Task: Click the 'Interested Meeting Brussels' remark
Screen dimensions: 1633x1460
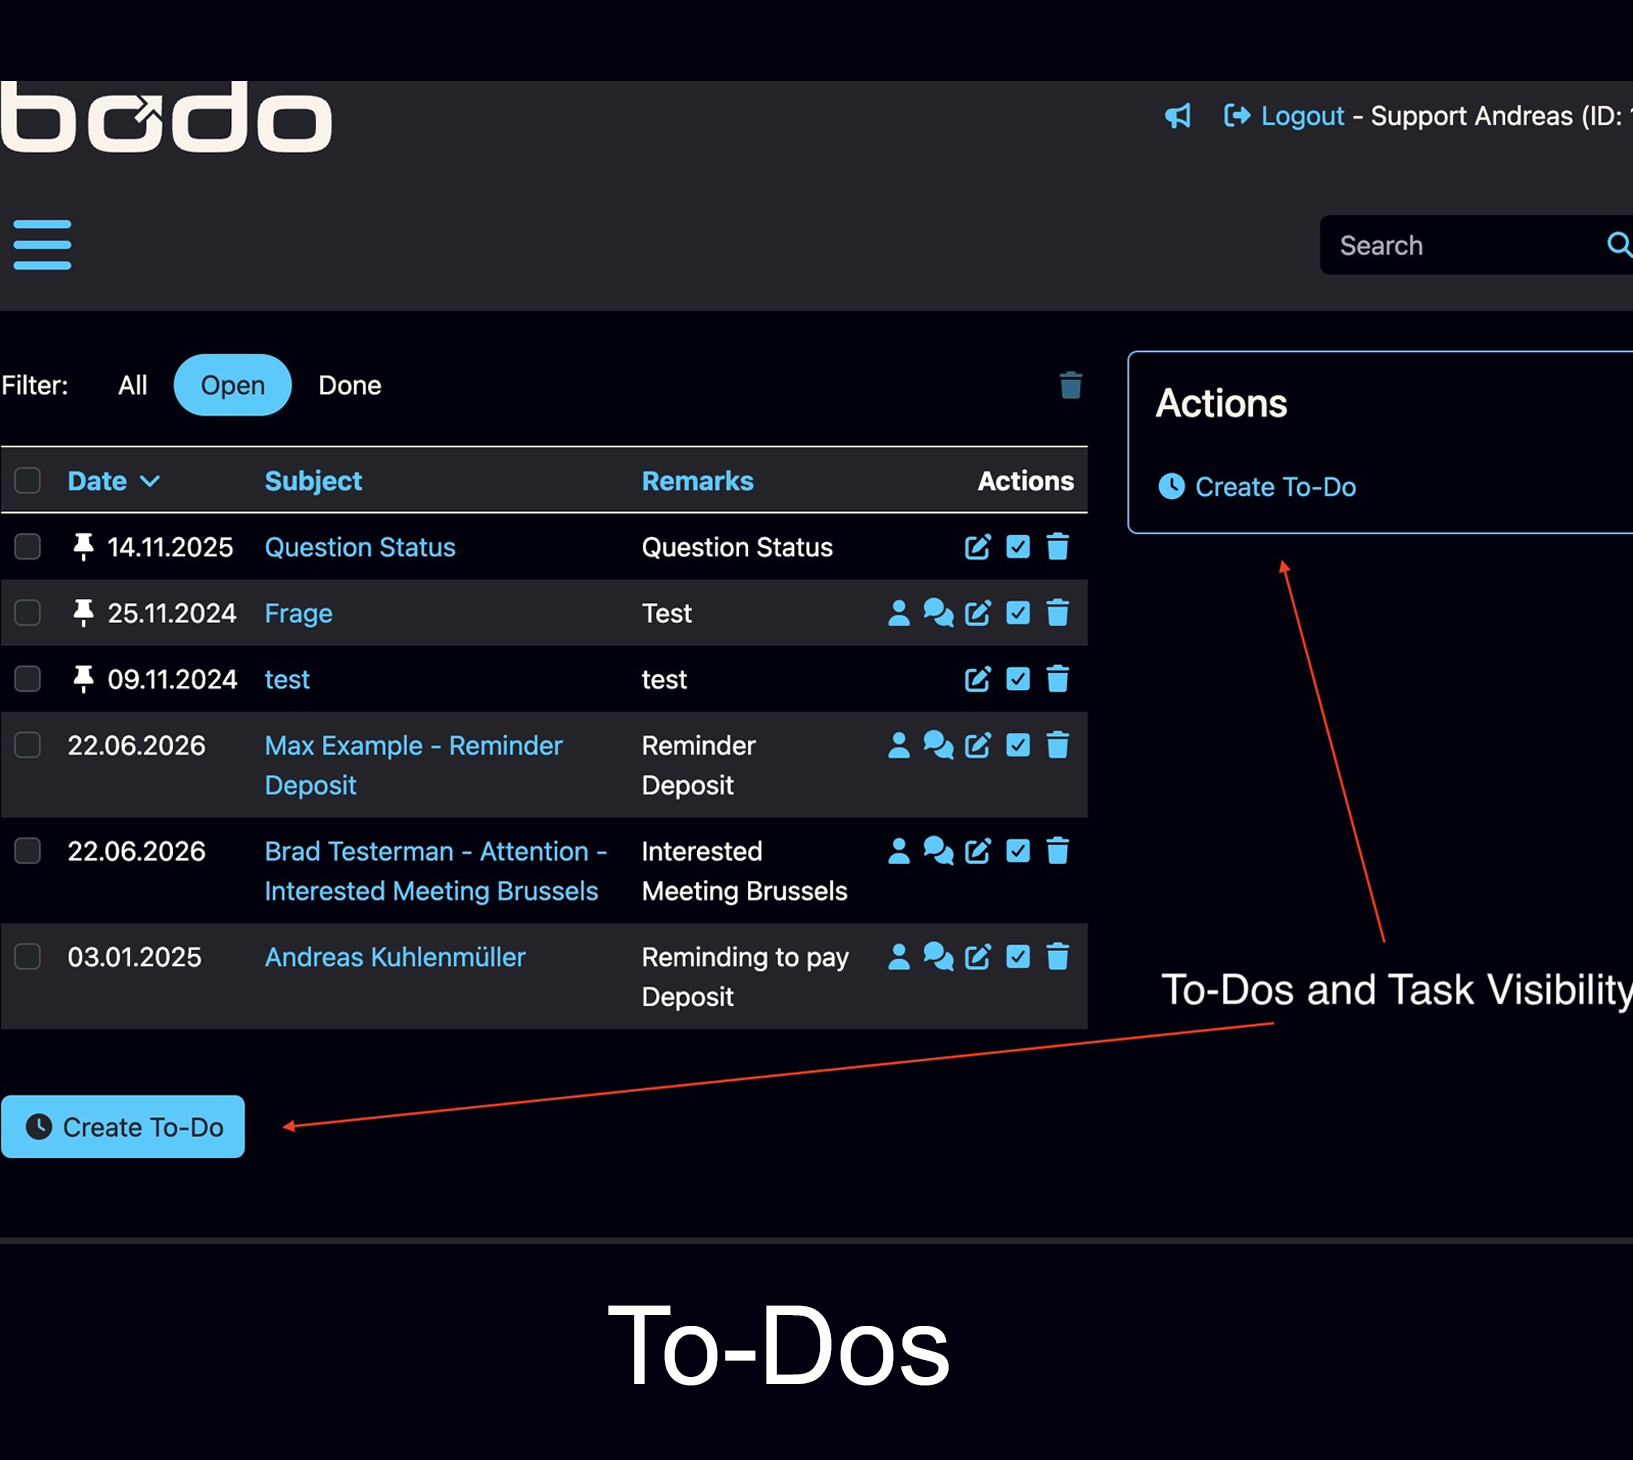Action: (x=744, y=871)
